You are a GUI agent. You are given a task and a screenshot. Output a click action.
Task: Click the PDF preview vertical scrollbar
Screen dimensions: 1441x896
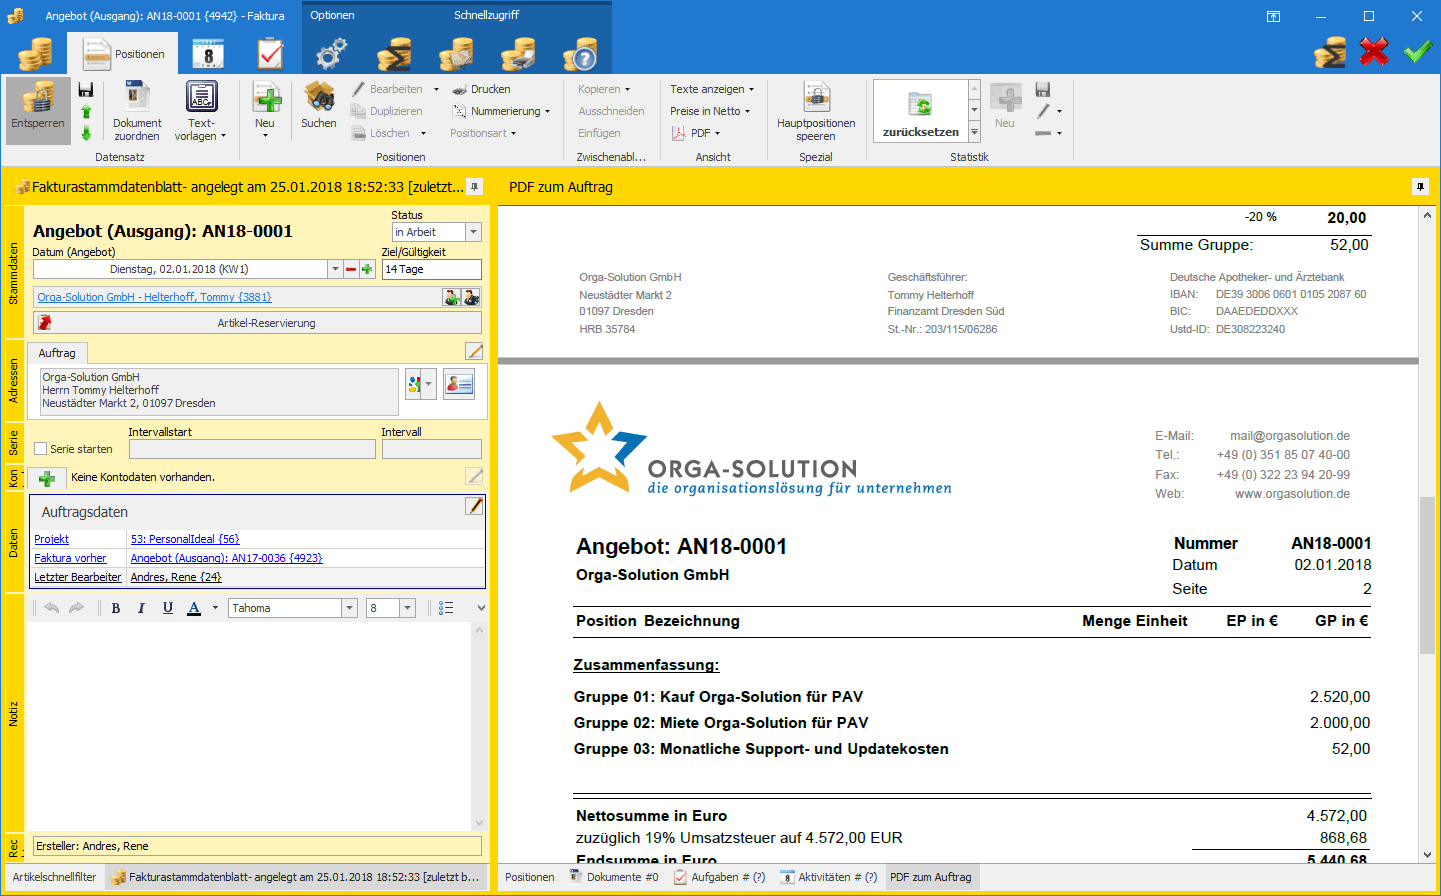1427,535
